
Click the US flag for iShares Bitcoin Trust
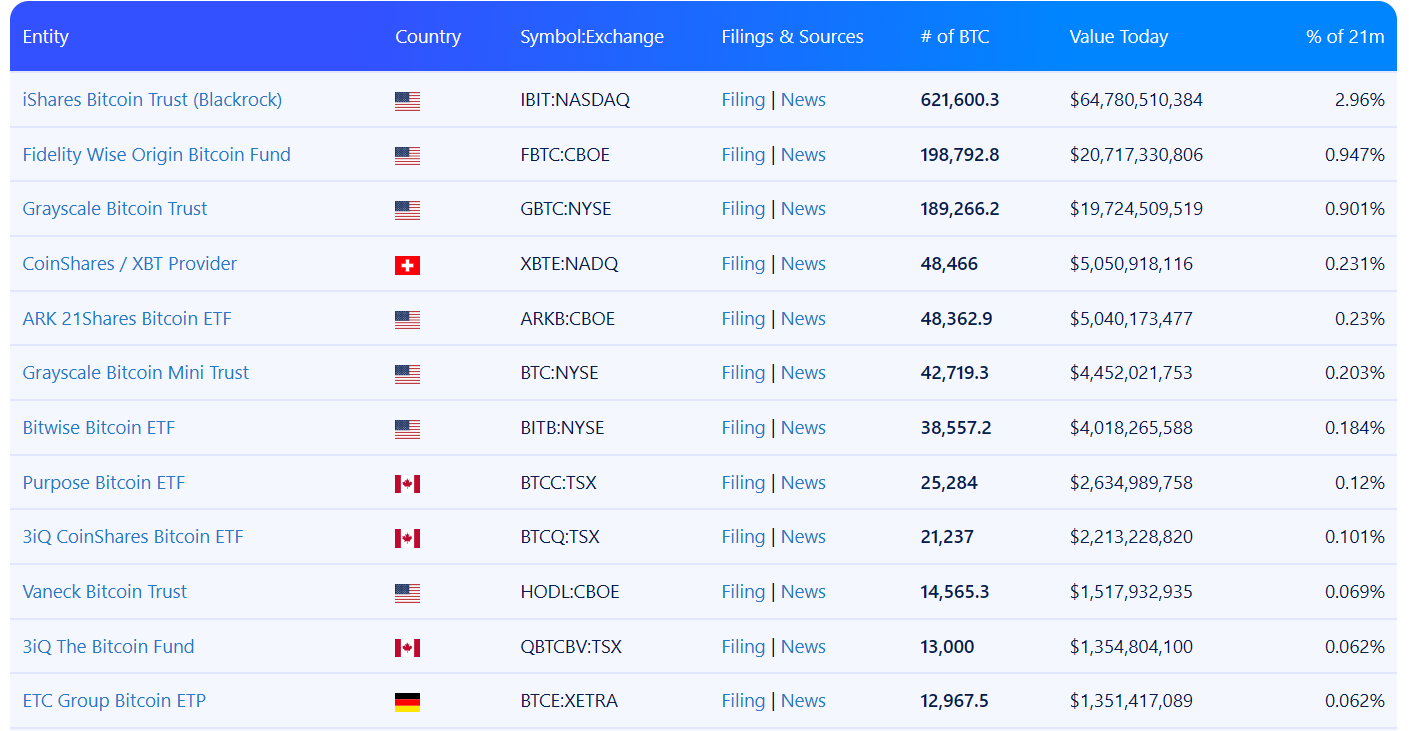pos(407,101)
